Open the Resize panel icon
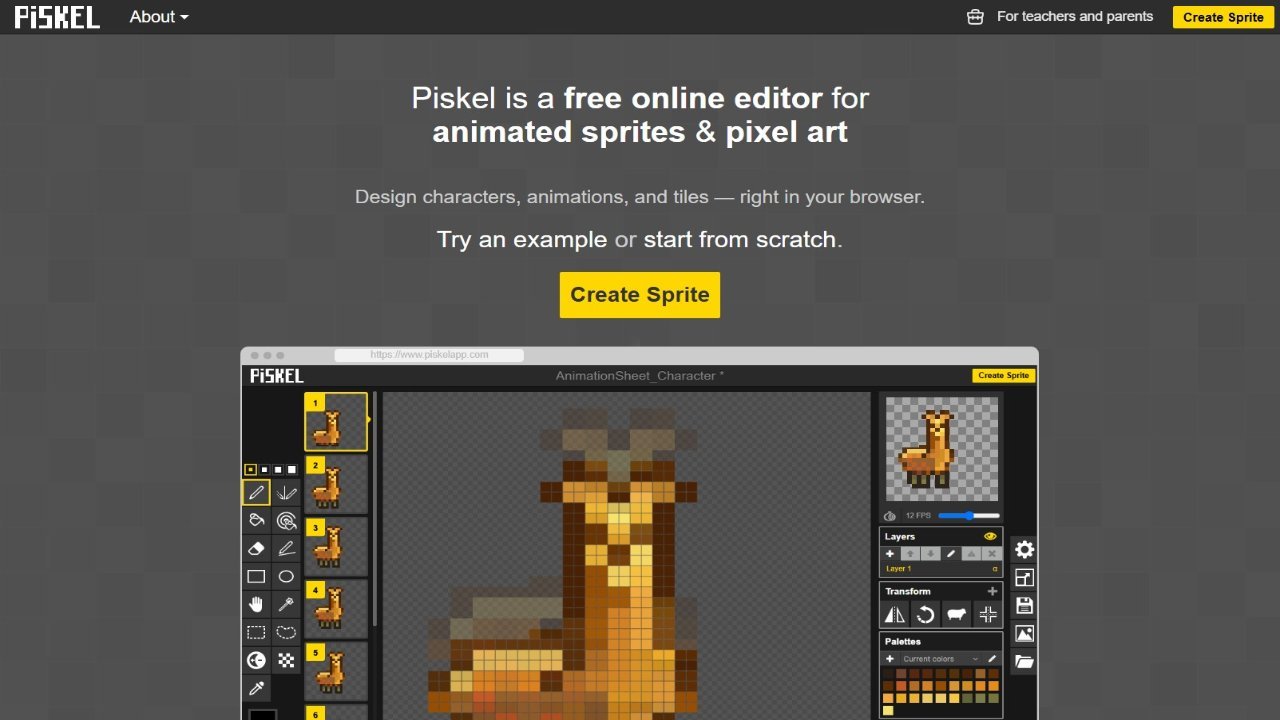1280x720 pixels. (1024, 578)
